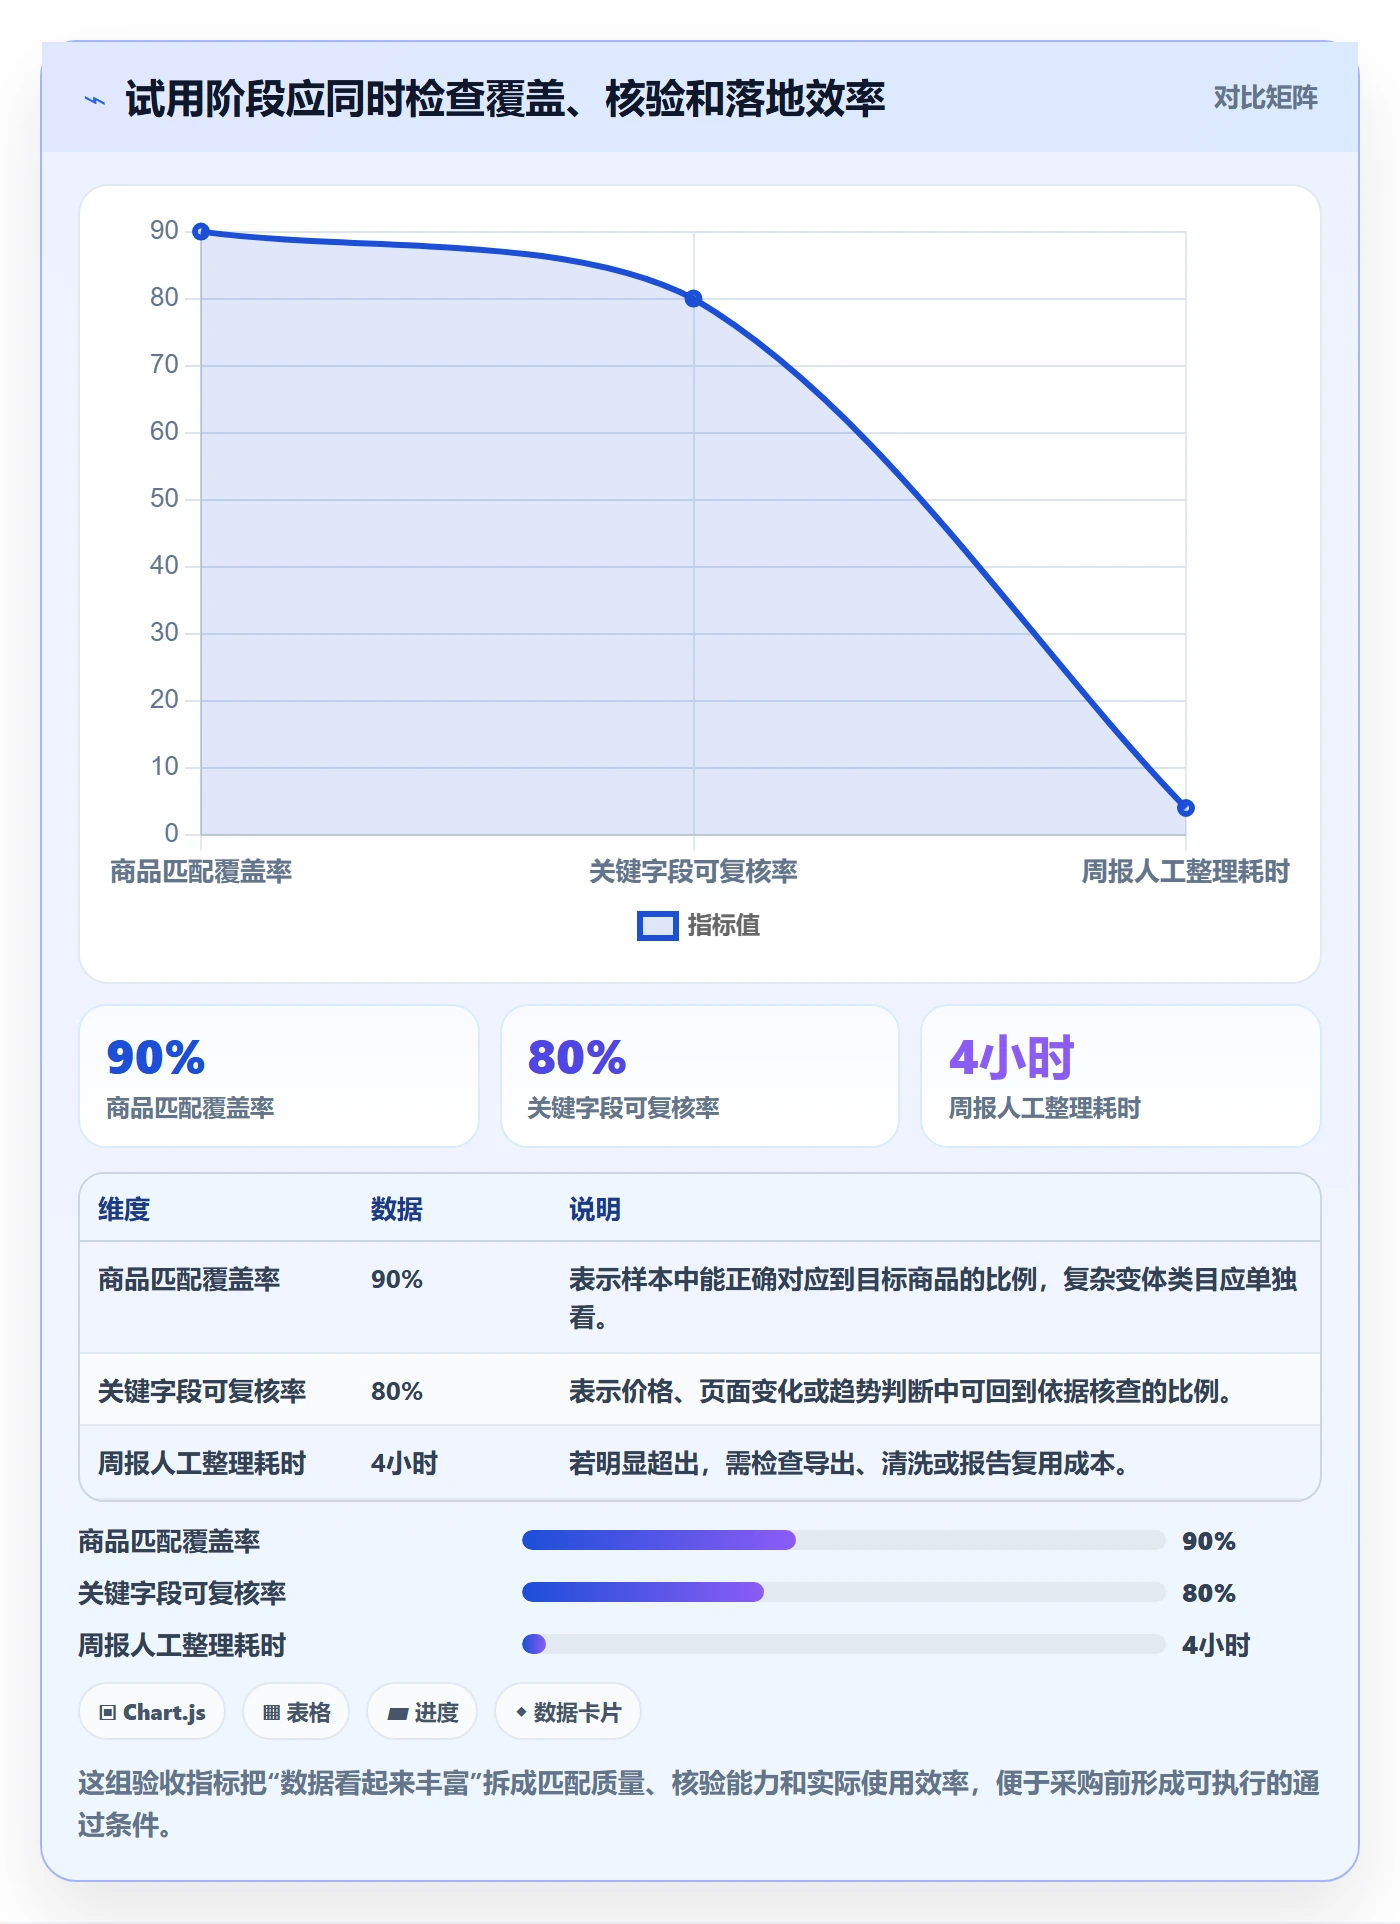Open the 4小时 周报人工整理耗时 stat card
This screenshot has height=1924, width=1400.
tap(1121, 1076)
